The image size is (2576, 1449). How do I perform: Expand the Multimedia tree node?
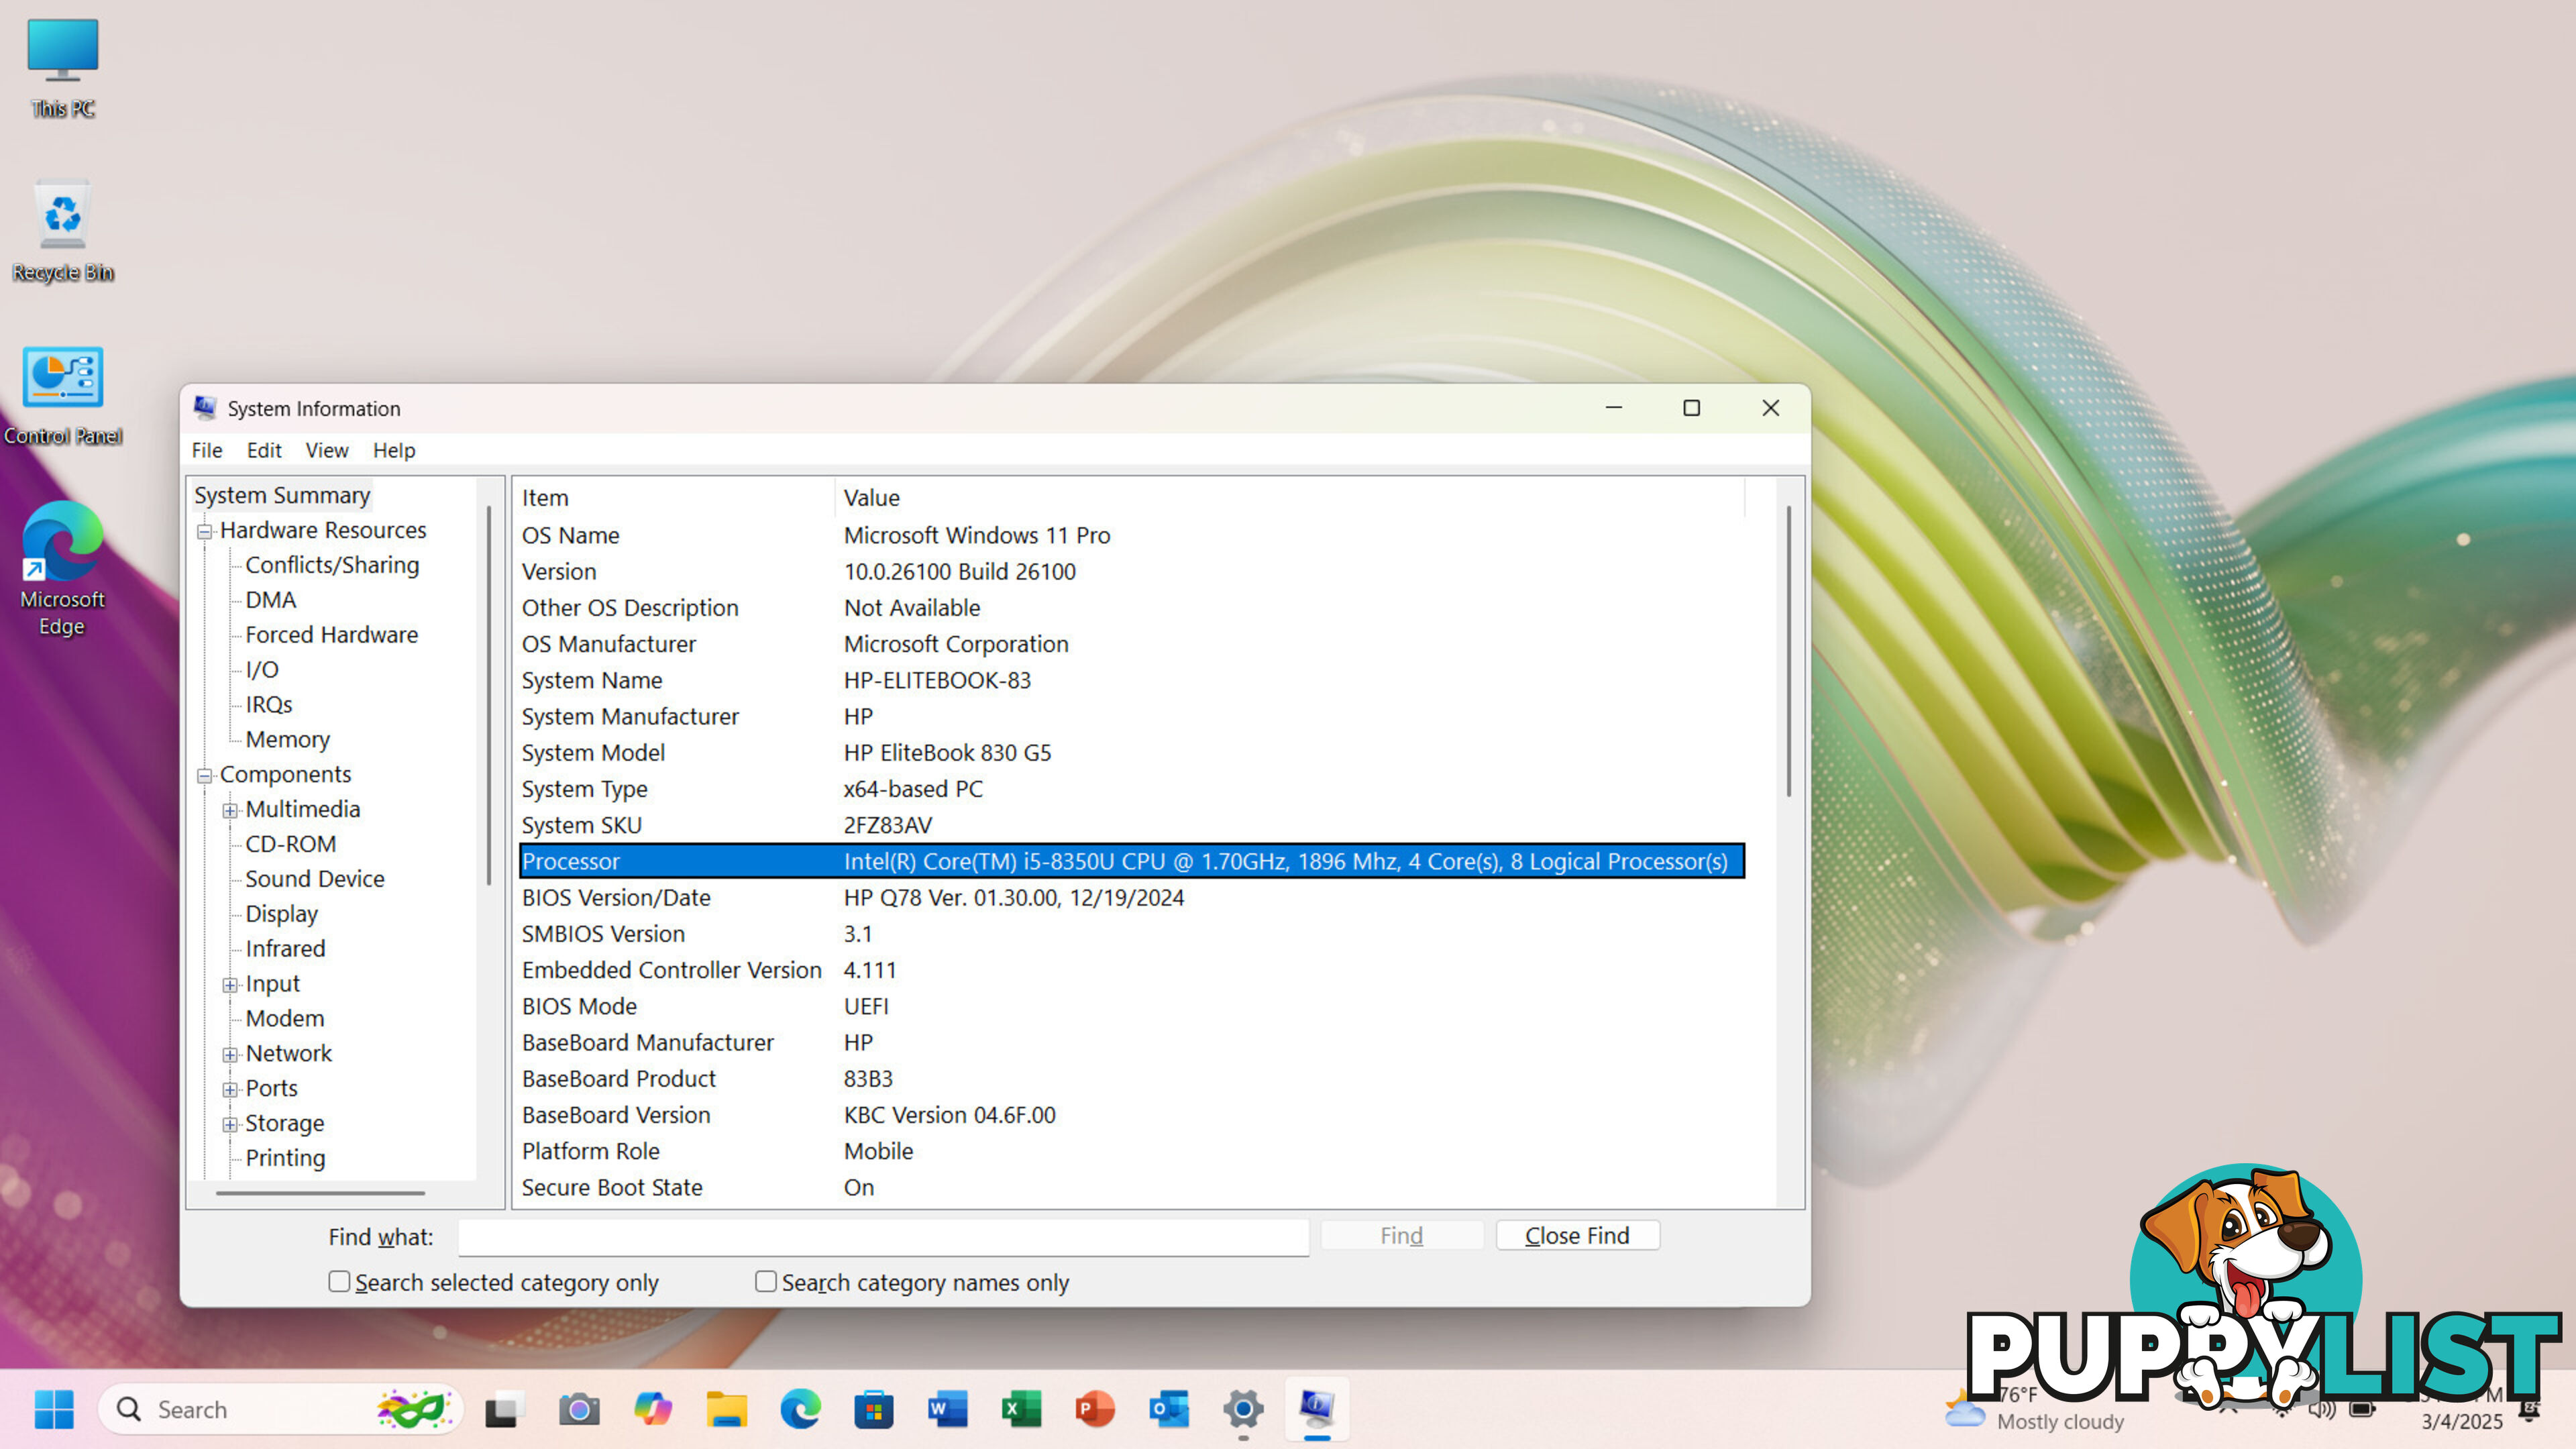point(230,810)
